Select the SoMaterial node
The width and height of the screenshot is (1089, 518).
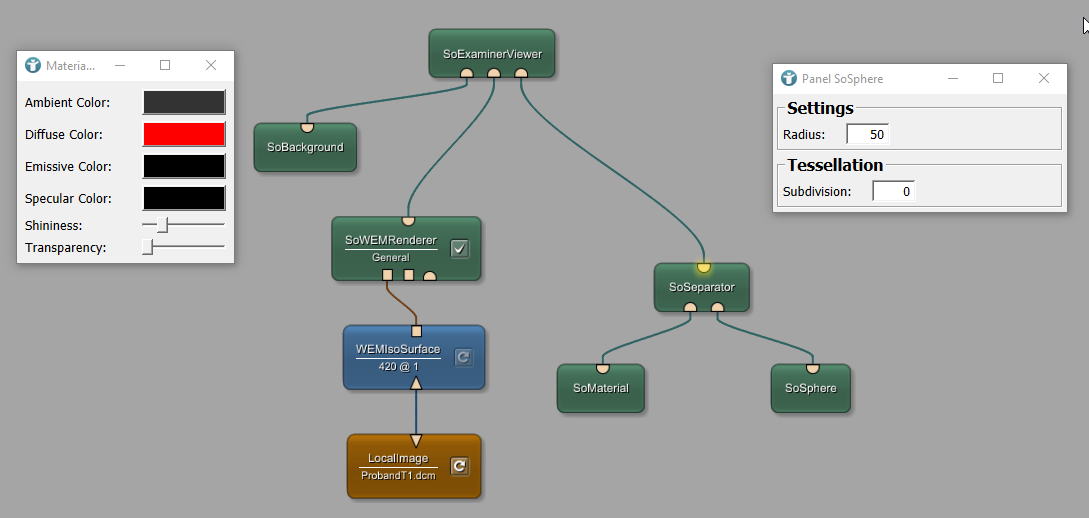coord(601,389)
